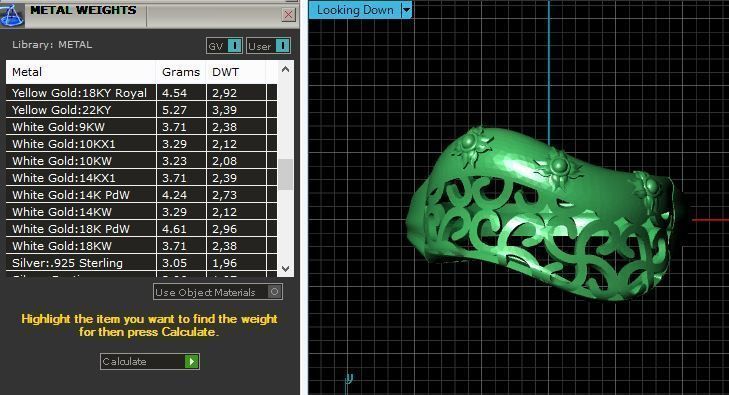This screenshot has height=395, width=729.
Task: Select the White Gold:18KW row
Action: click(x=141, y=246)
